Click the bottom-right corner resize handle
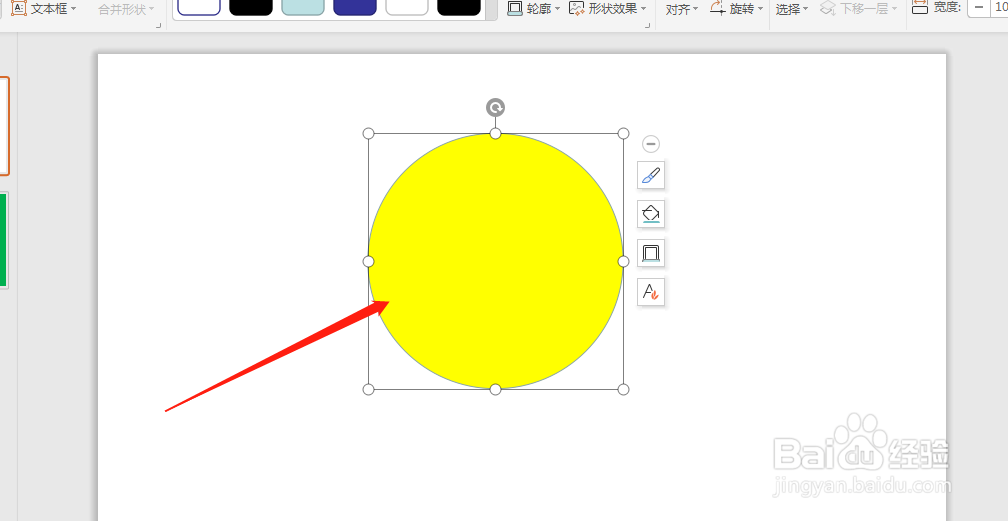 (624, 389)
